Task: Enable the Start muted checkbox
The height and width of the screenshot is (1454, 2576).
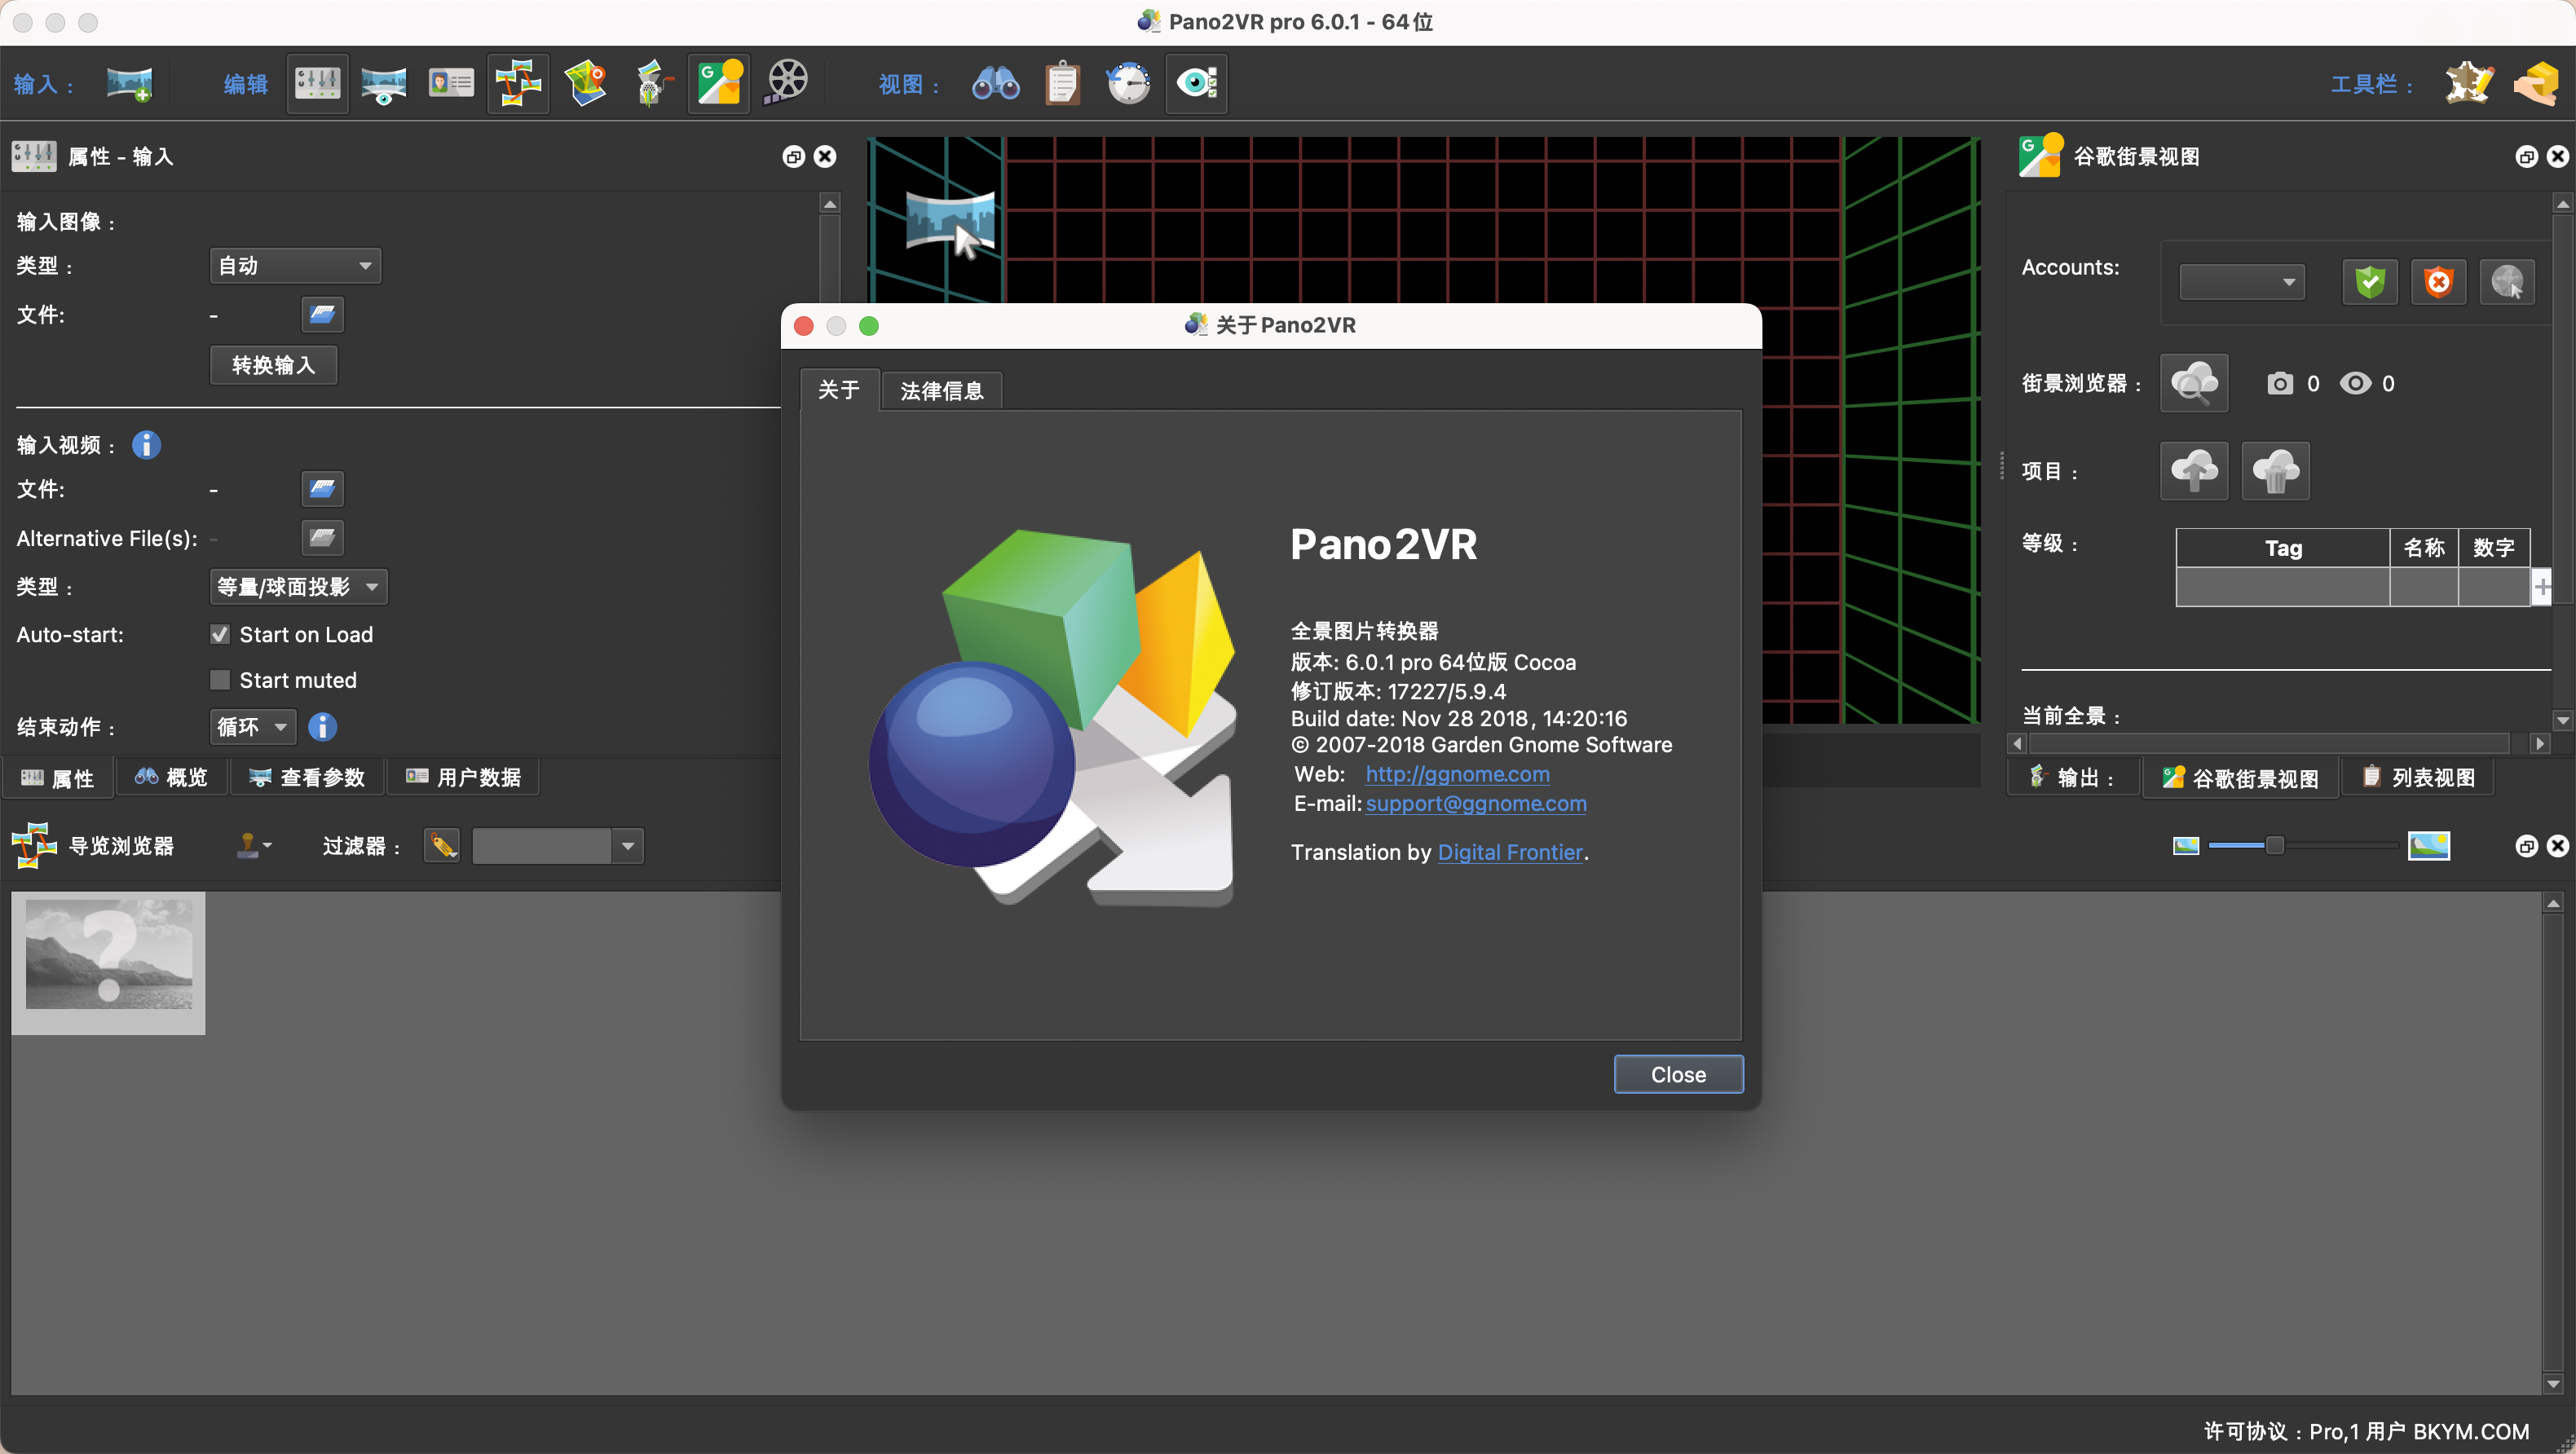Action: [x=220, y=680]
